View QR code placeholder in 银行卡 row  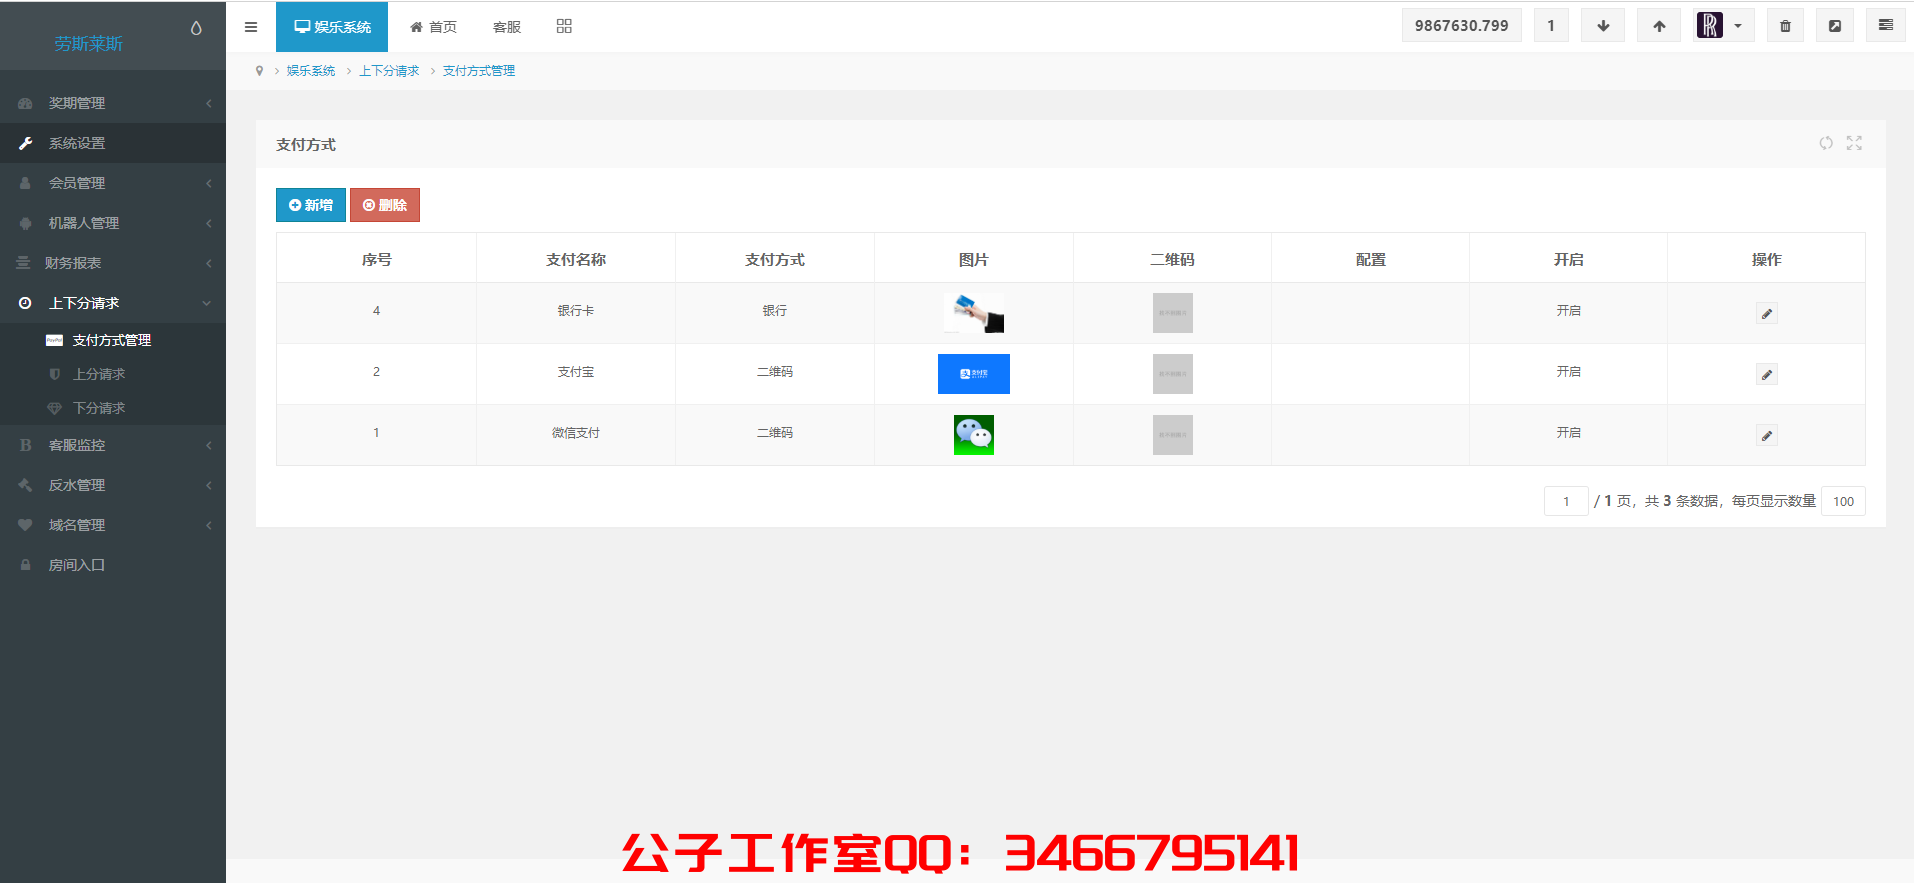[x=1173, y=313]
